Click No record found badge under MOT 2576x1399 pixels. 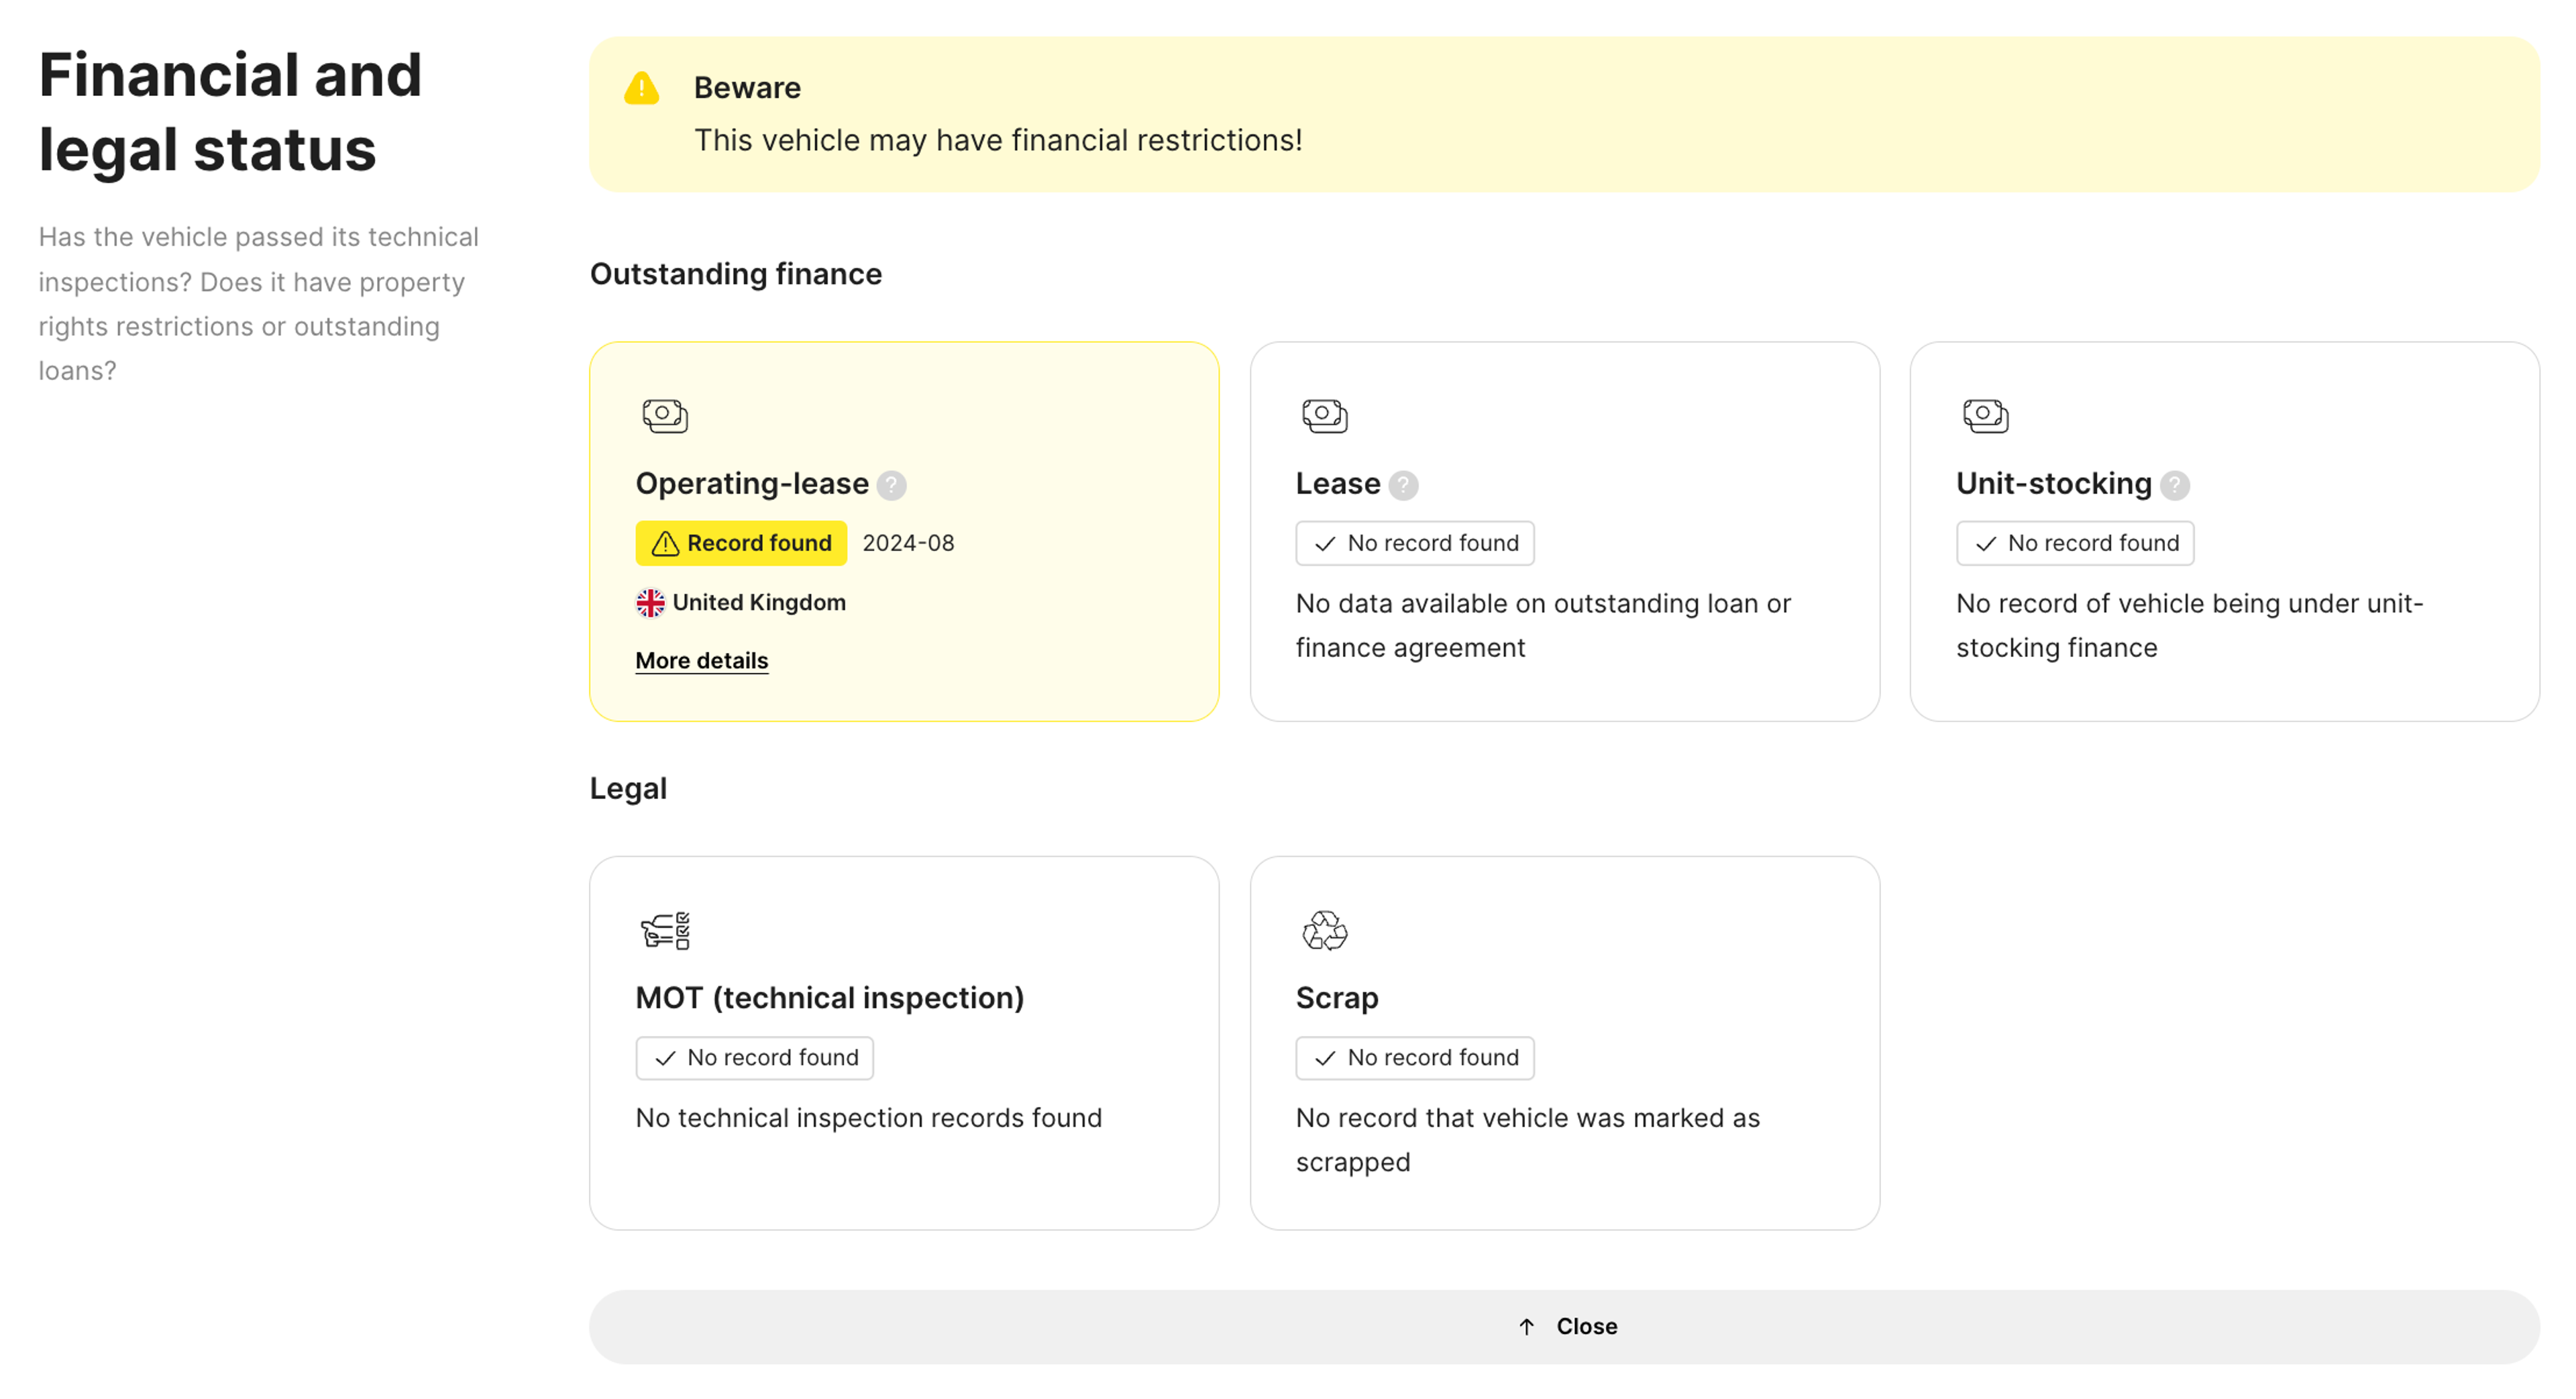[754, 1057]
